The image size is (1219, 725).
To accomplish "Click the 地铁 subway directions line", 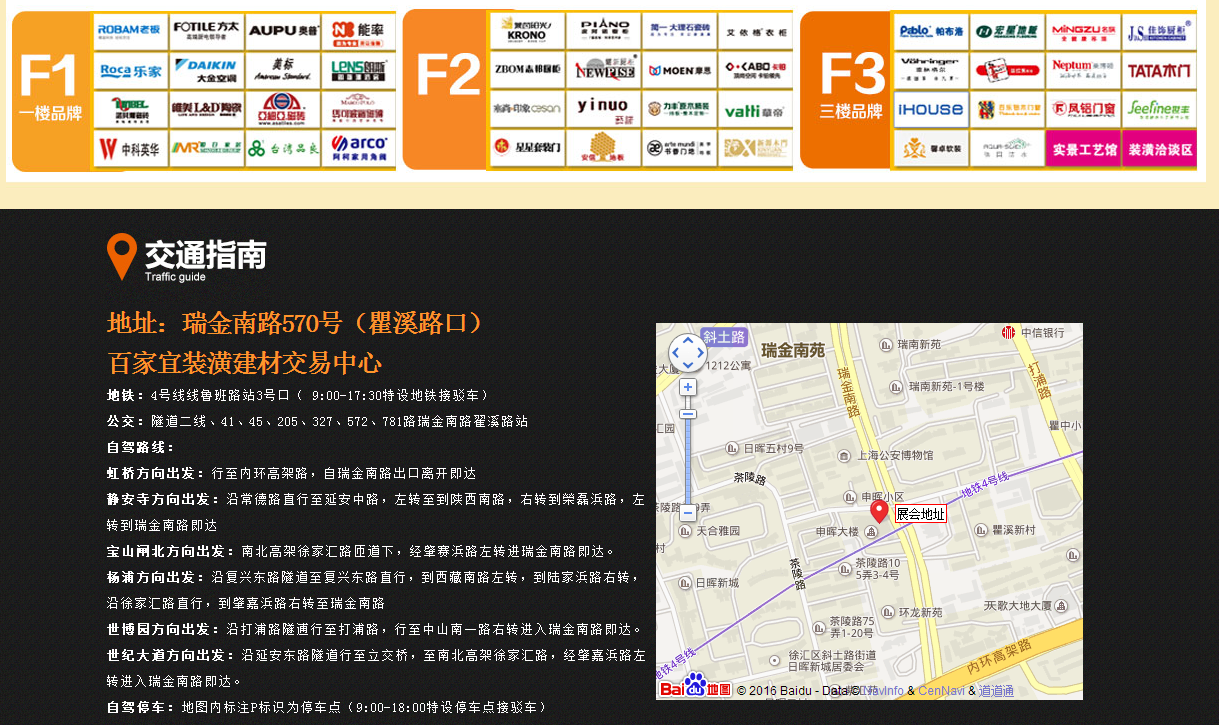I will pyautogui.click(x=298, y=395).
